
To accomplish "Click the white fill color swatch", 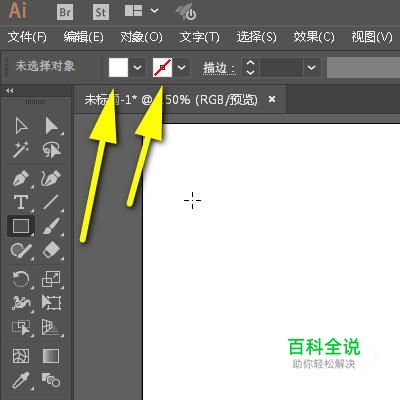I will tap(118, 67).
